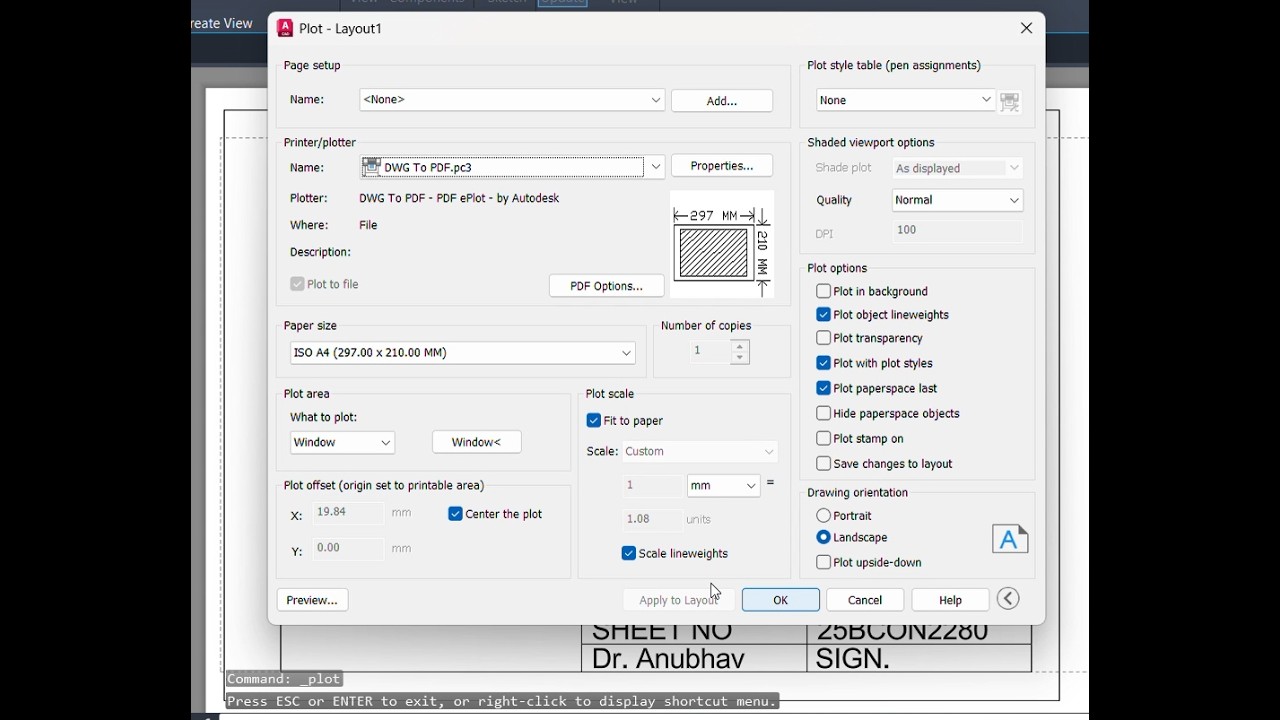Toggle Plot in background checkbox
Image resolution: width=1280 pixels, height=720 pixels.
[x=823, y=291]
